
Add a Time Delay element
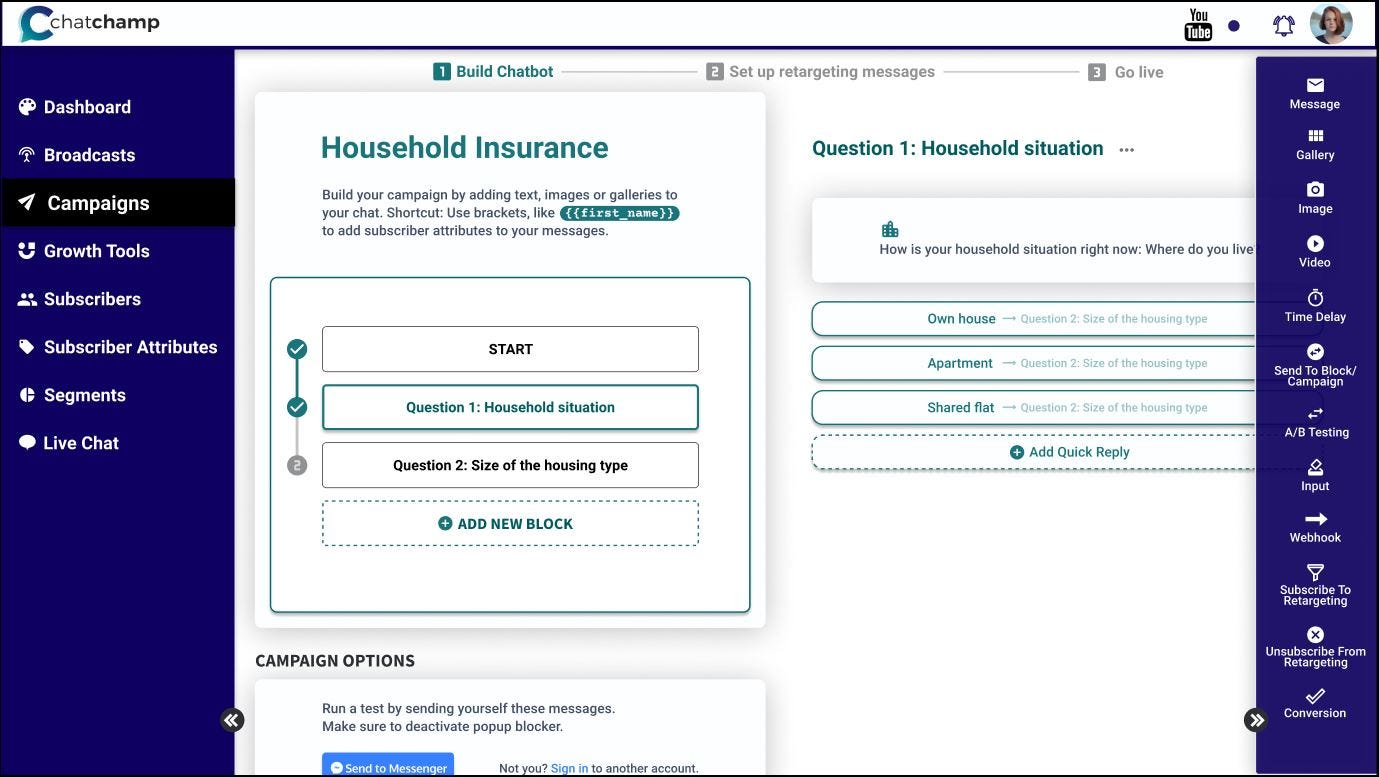[1315, 306]
